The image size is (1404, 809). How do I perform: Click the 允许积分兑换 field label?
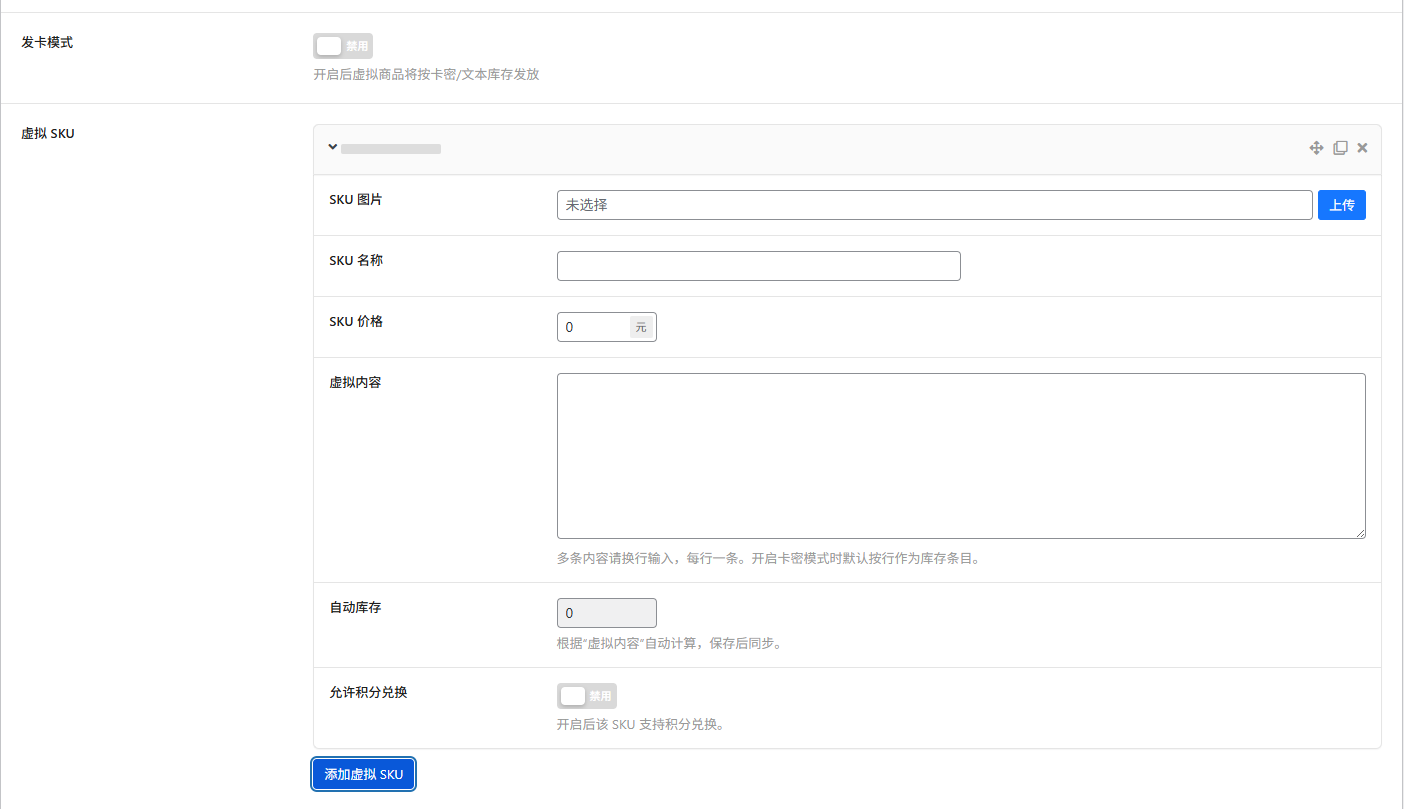[368, 692]
